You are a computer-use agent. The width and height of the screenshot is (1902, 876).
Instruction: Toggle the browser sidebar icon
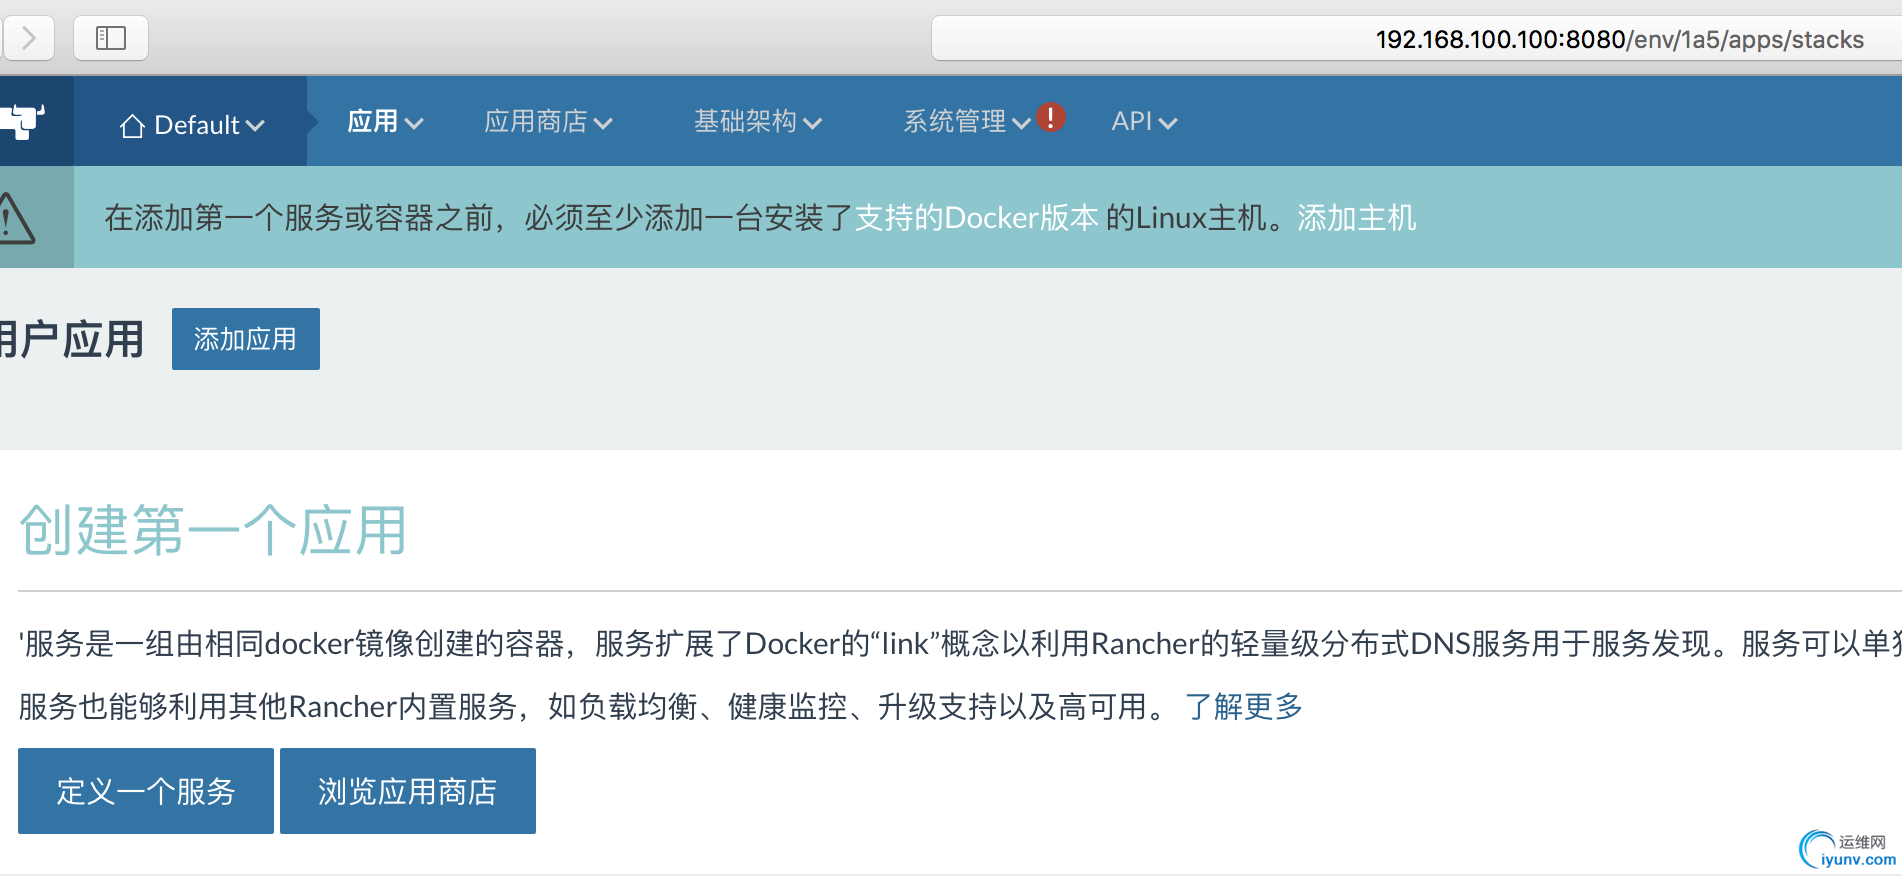tap(111, 38)
